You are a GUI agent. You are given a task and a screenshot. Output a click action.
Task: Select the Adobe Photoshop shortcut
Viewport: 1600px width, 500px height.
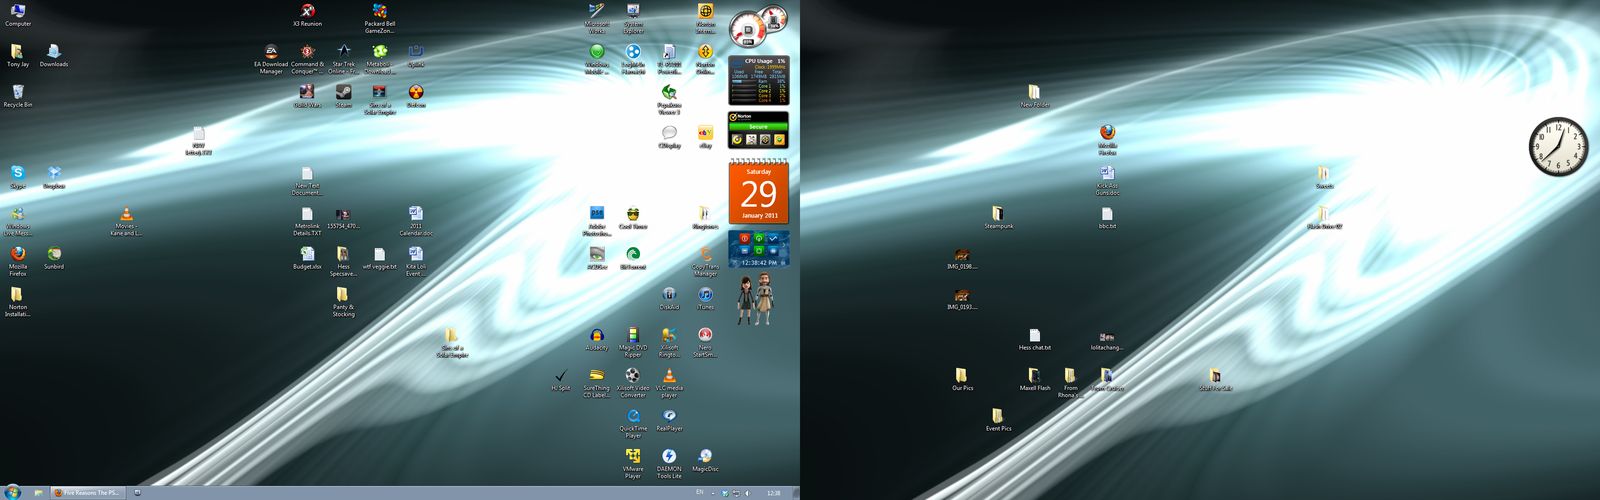pos(597,221)
